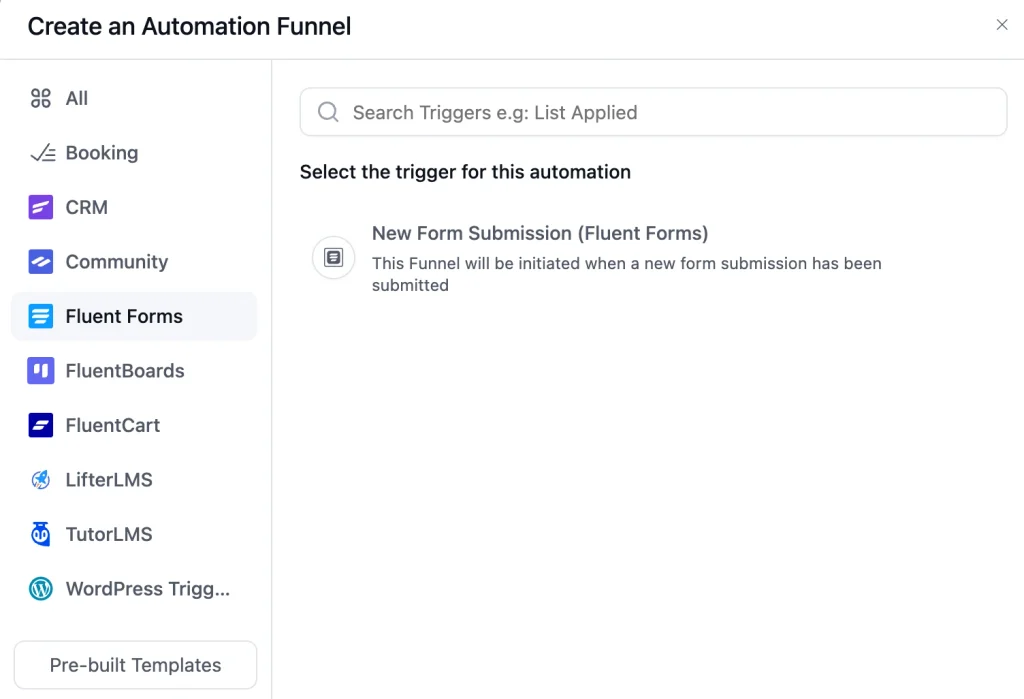Open FluentBoards triggers list

[125, 370]
